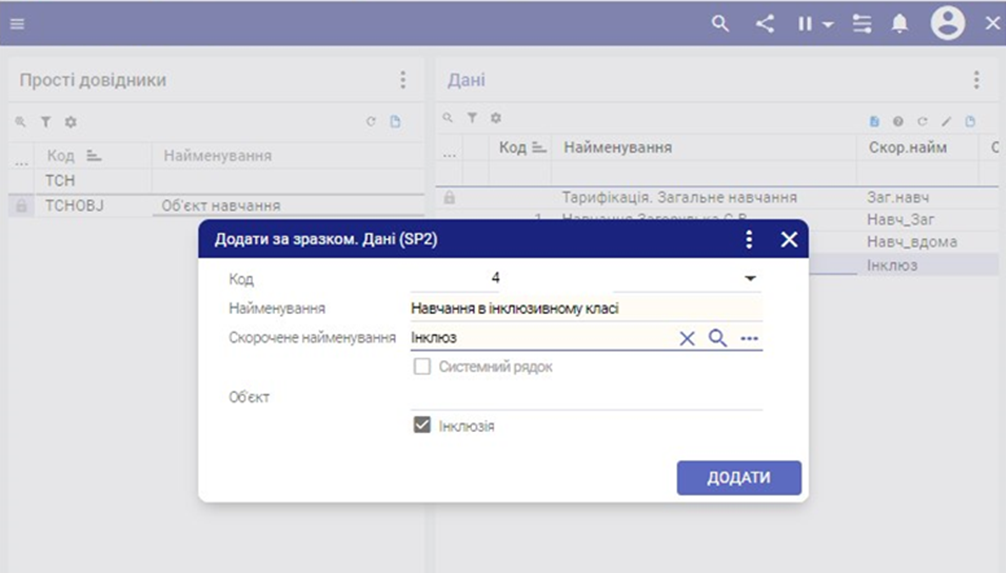Open the notifications bell
The image size is (1006, 573).
pos(900,24)
